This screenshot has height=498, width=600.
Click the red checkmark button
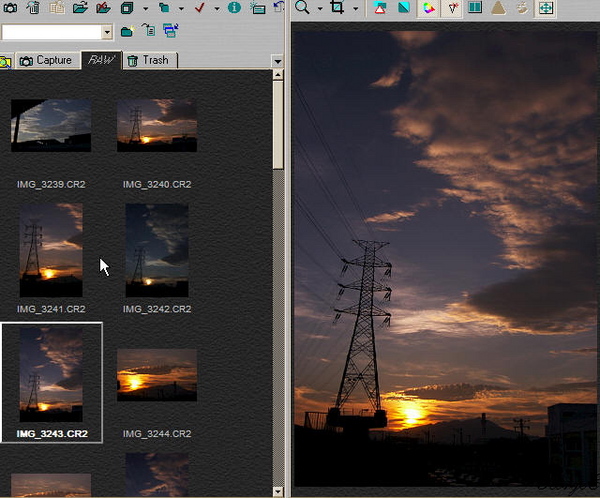point(199,7)
